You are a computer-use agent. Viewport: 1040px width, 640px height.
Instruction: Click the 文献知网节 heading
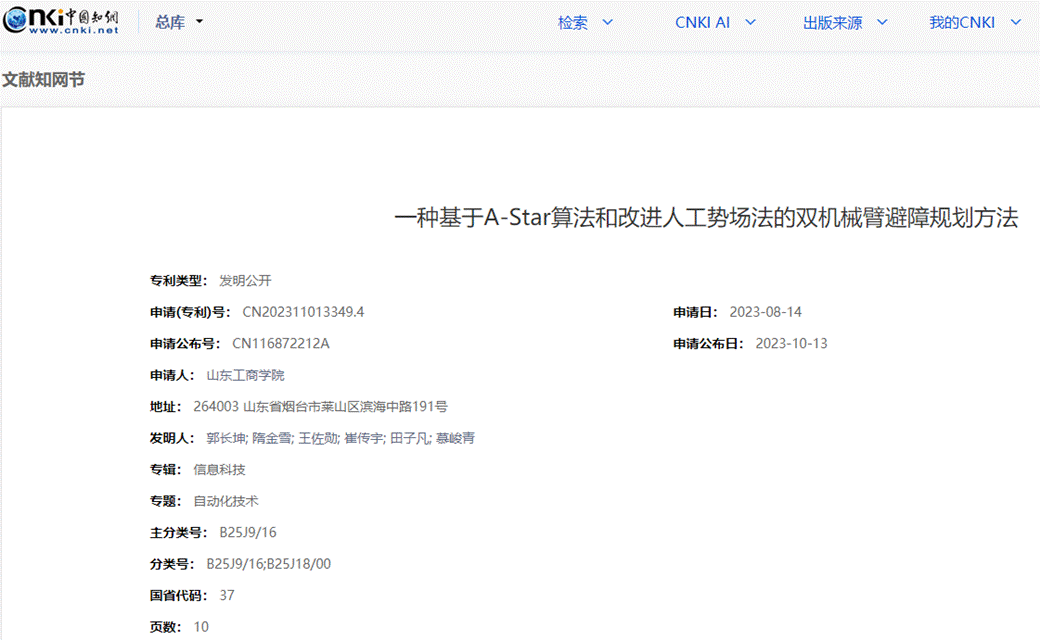(x=43, y=79)
